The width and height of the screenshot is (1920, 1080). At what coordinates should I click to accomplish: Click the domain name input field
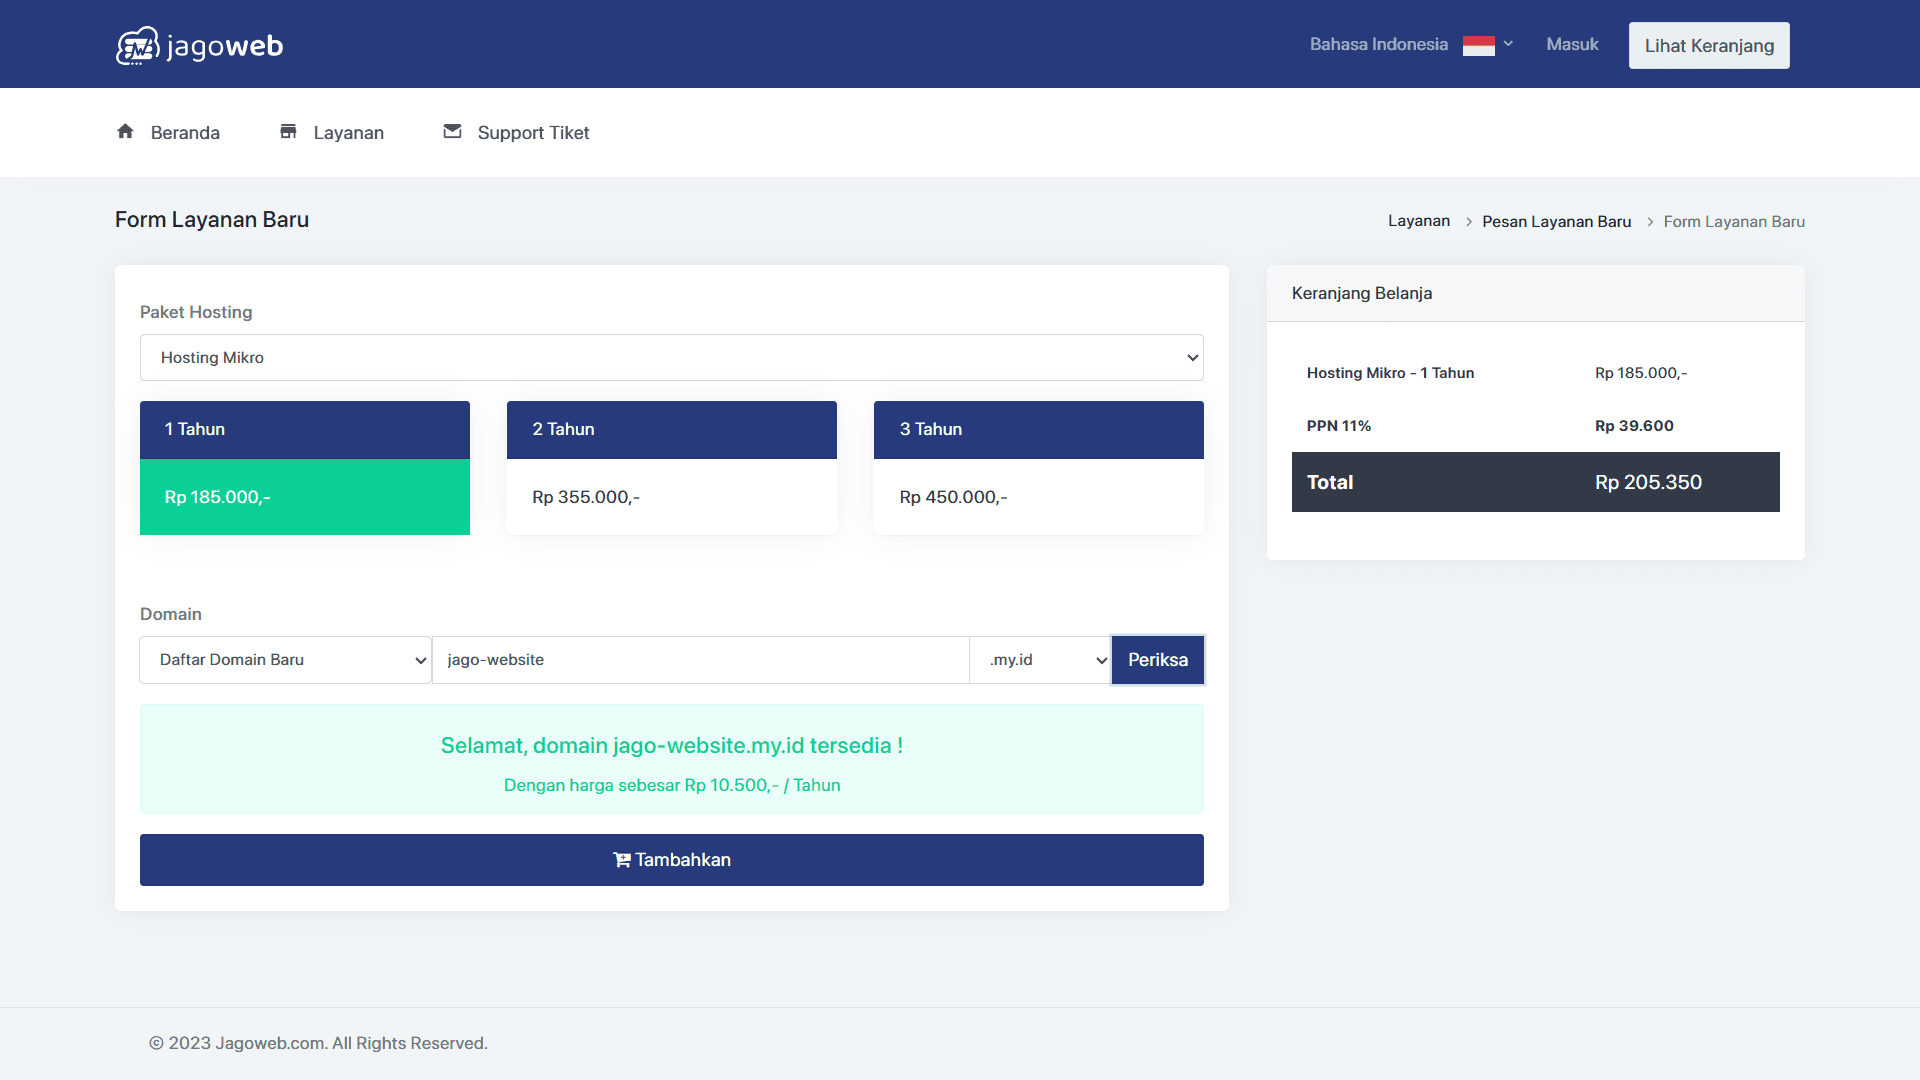tap(700, 660)
